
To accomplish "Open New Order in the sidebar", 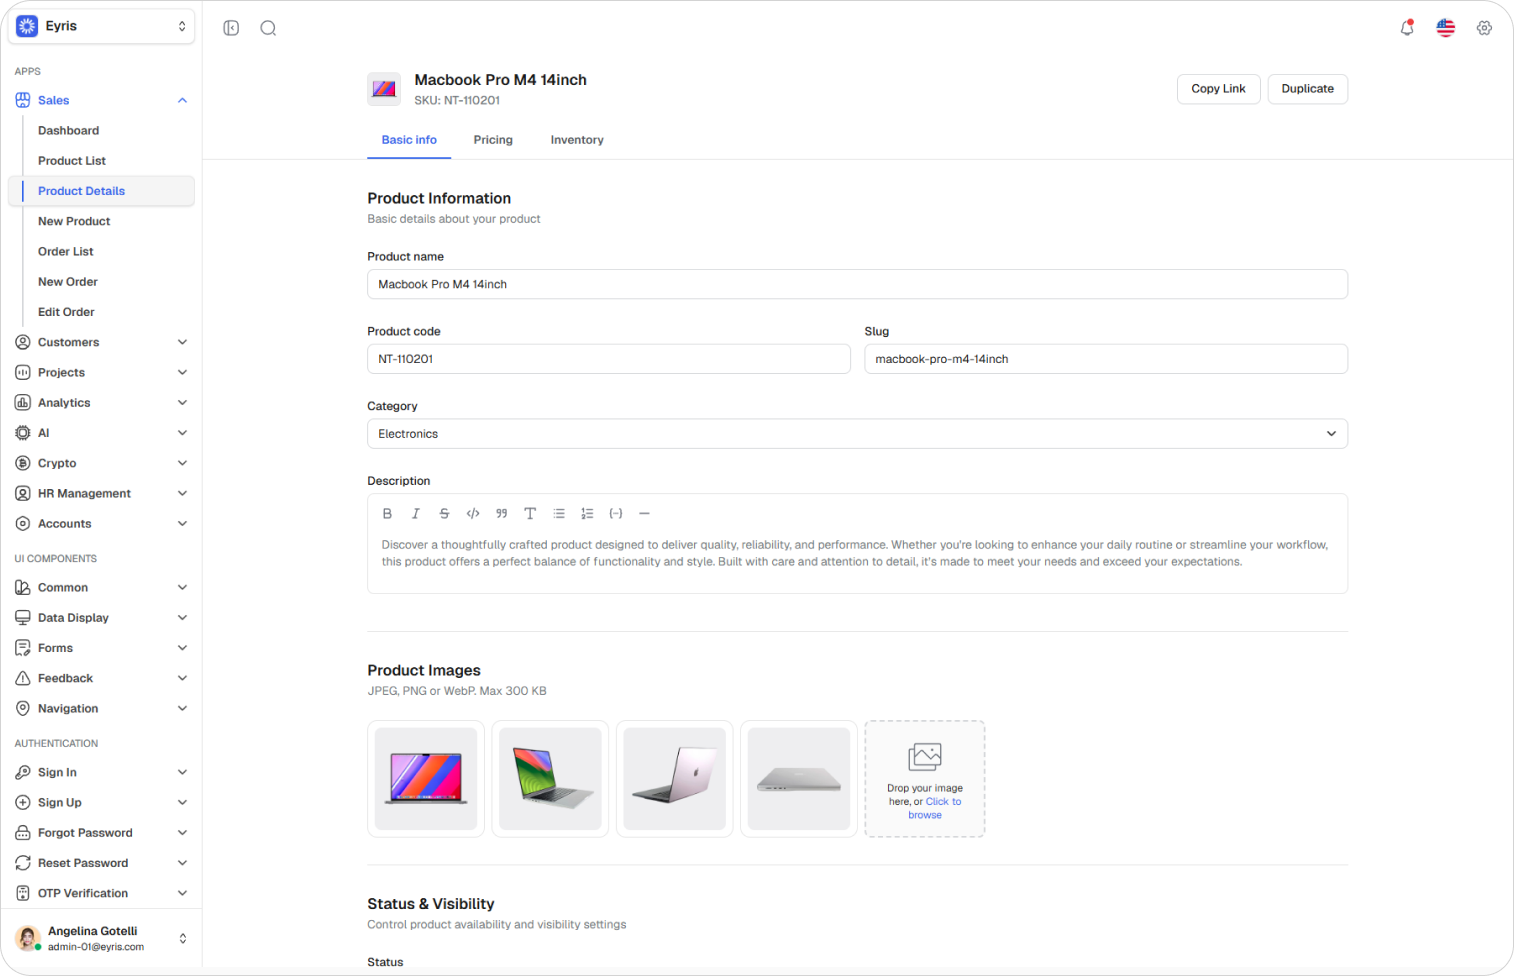I will coord(68,282).
